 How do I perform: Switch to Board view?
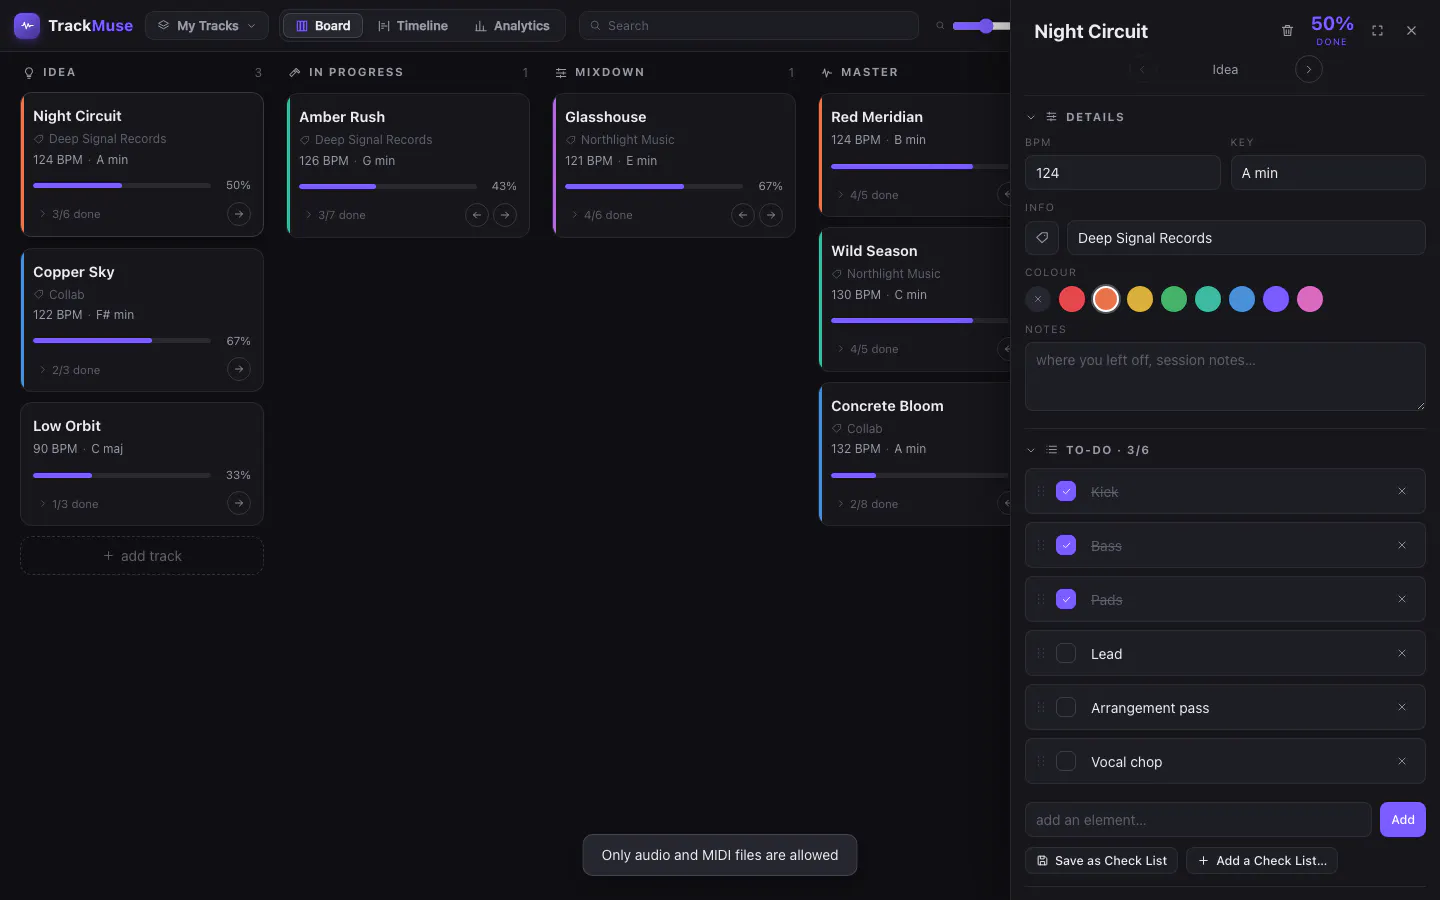[x=323, y=26]
